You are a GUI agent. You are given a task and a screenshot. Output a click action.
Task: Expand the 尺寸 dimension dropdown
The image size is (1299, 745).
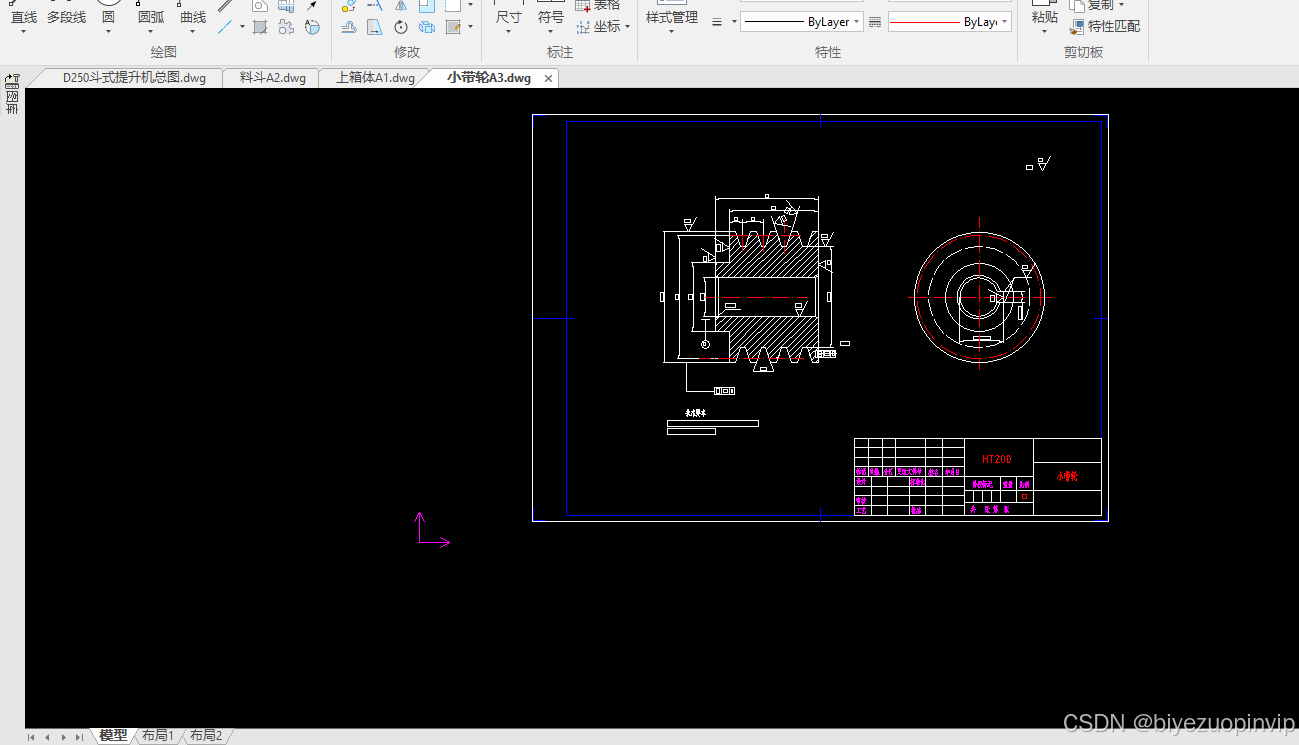pyautogui.click(x=508, y=32)
